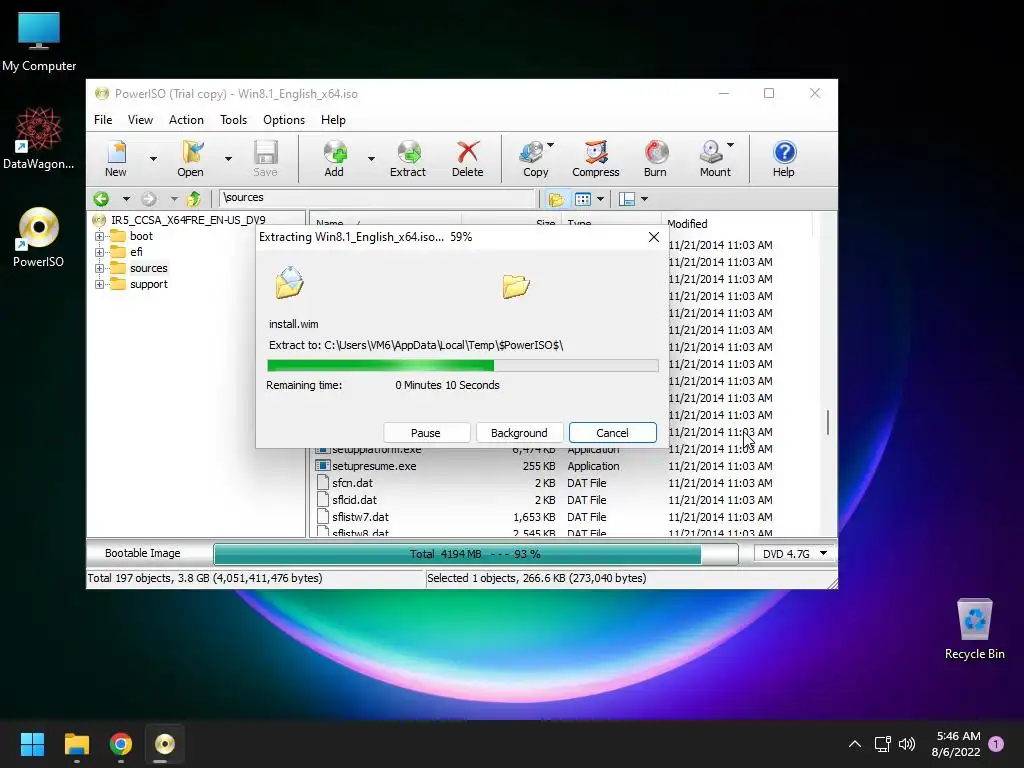Screen dimensions: 1024x768
Task: Open the DataWagon desktop shortcut
Action: click(39, 138)
